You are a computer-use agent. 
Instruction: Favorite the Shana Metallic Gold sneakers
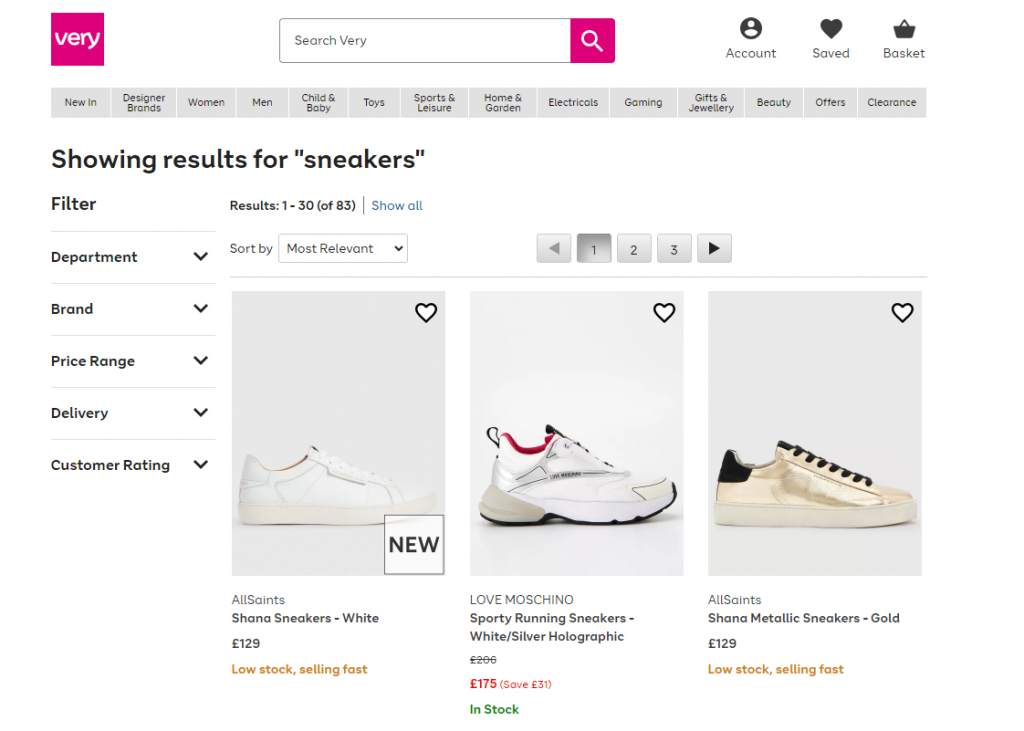click(902, 313)
